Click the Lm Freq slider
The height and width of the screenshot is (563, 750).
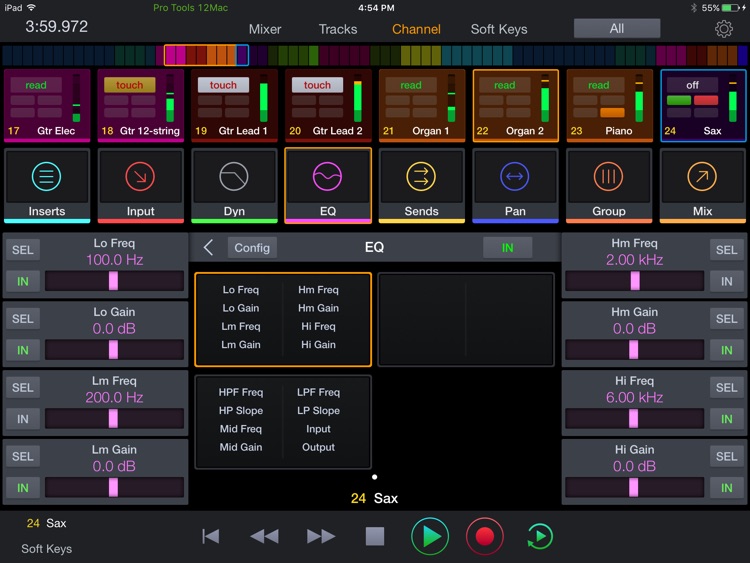[x=114, y=419]
